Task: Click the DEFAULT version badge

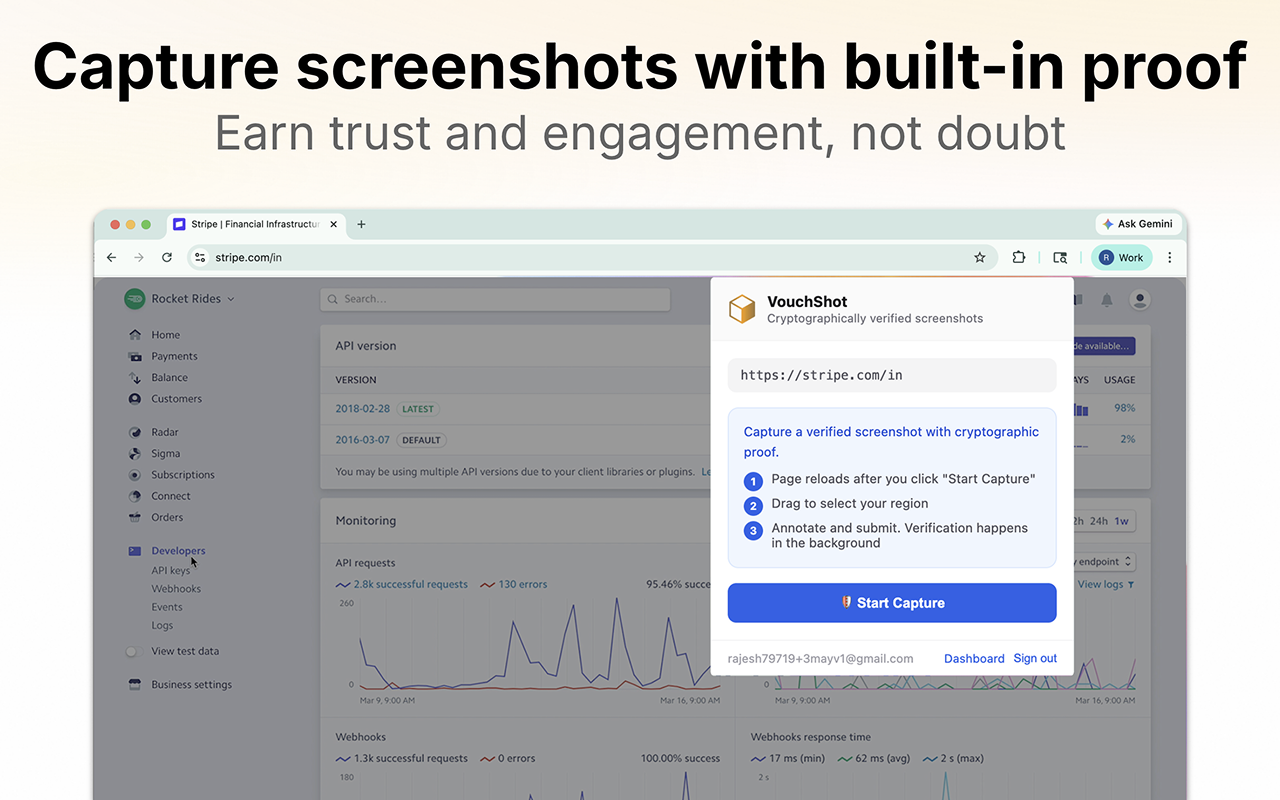Action: click(421, 440)
